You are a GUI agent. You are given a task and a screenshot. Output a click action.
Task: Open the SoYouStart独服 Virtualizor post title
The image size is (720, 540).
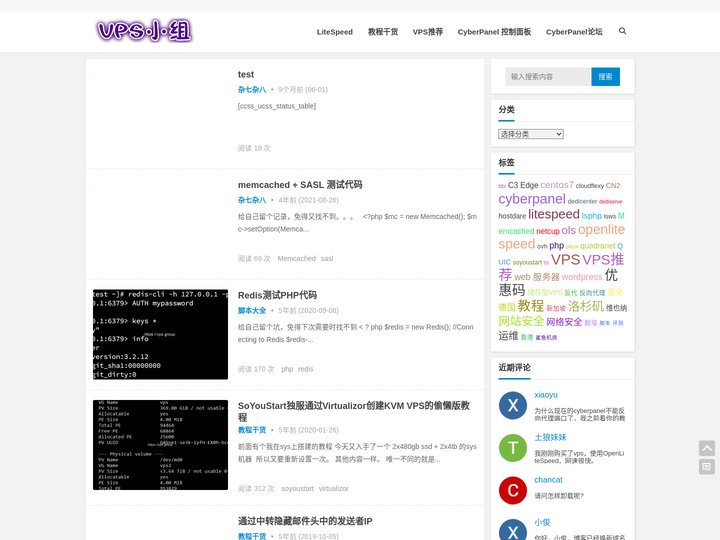[353, 411]
